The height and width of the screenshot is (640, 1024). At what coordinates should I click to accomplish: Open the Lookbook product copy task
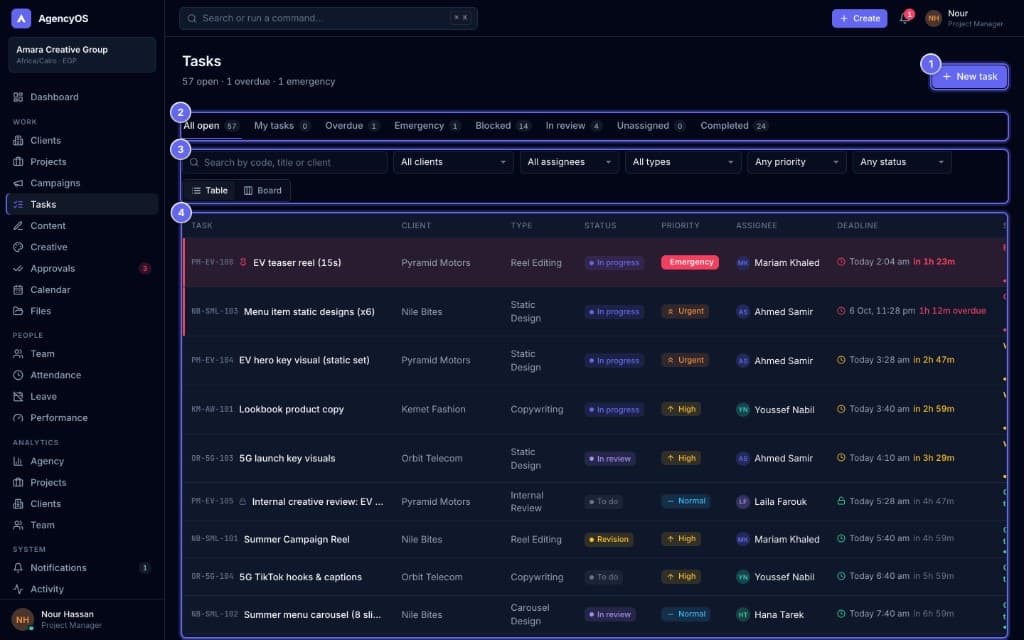click(291, 409)
